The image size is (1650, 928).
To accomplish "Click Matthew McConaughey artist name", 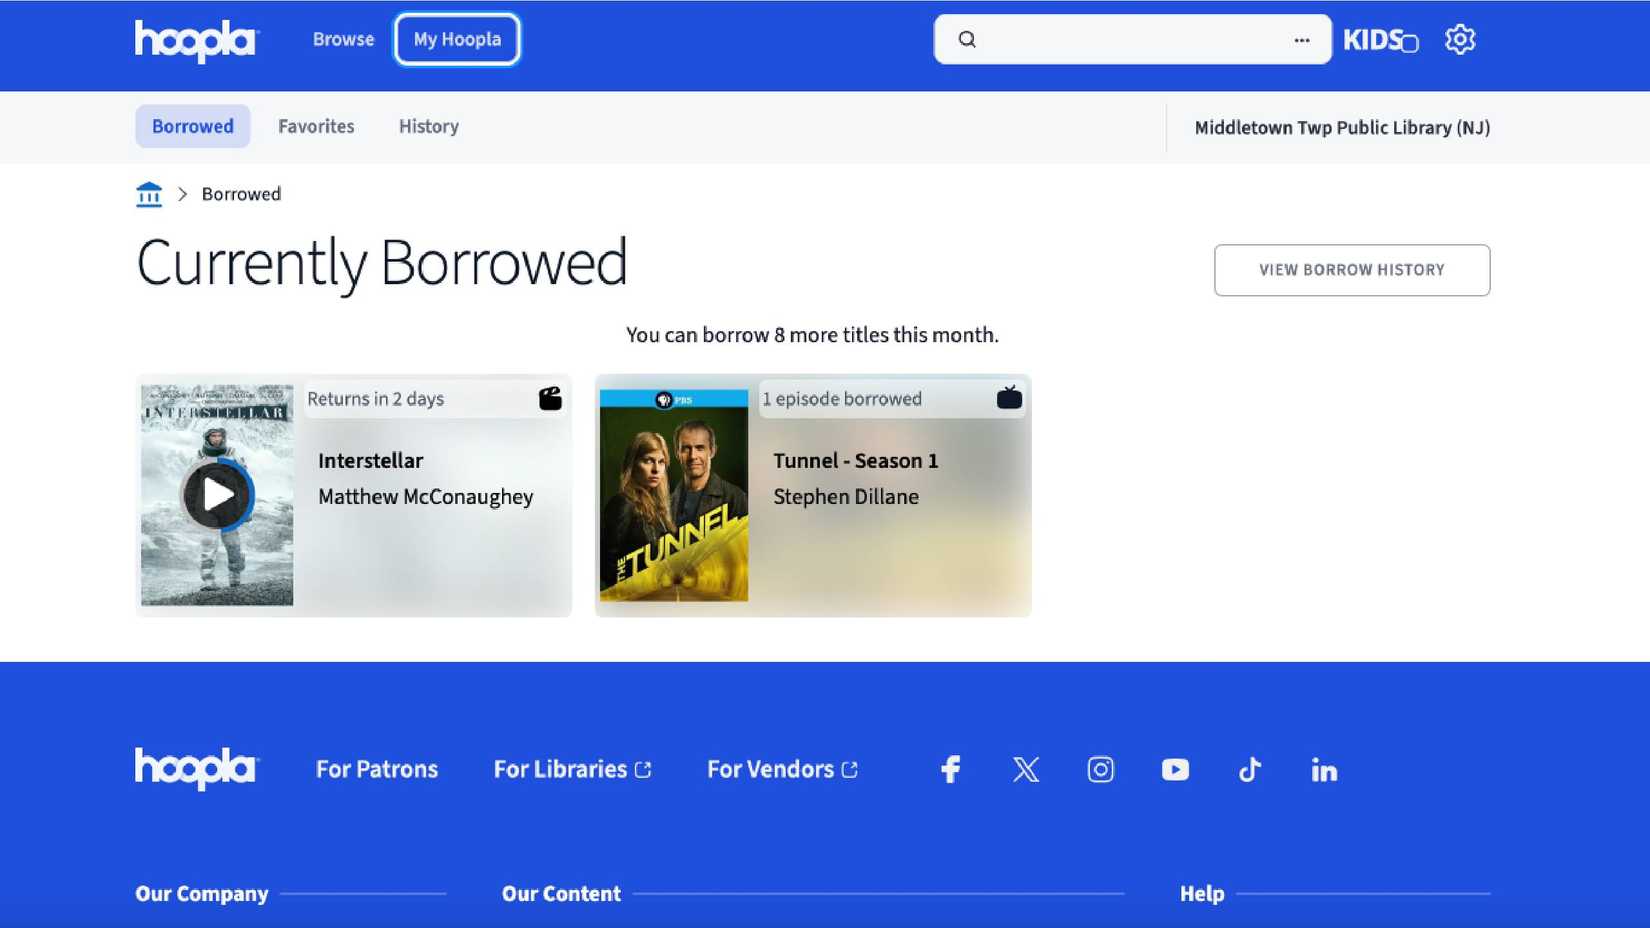I will coord(426,497).
